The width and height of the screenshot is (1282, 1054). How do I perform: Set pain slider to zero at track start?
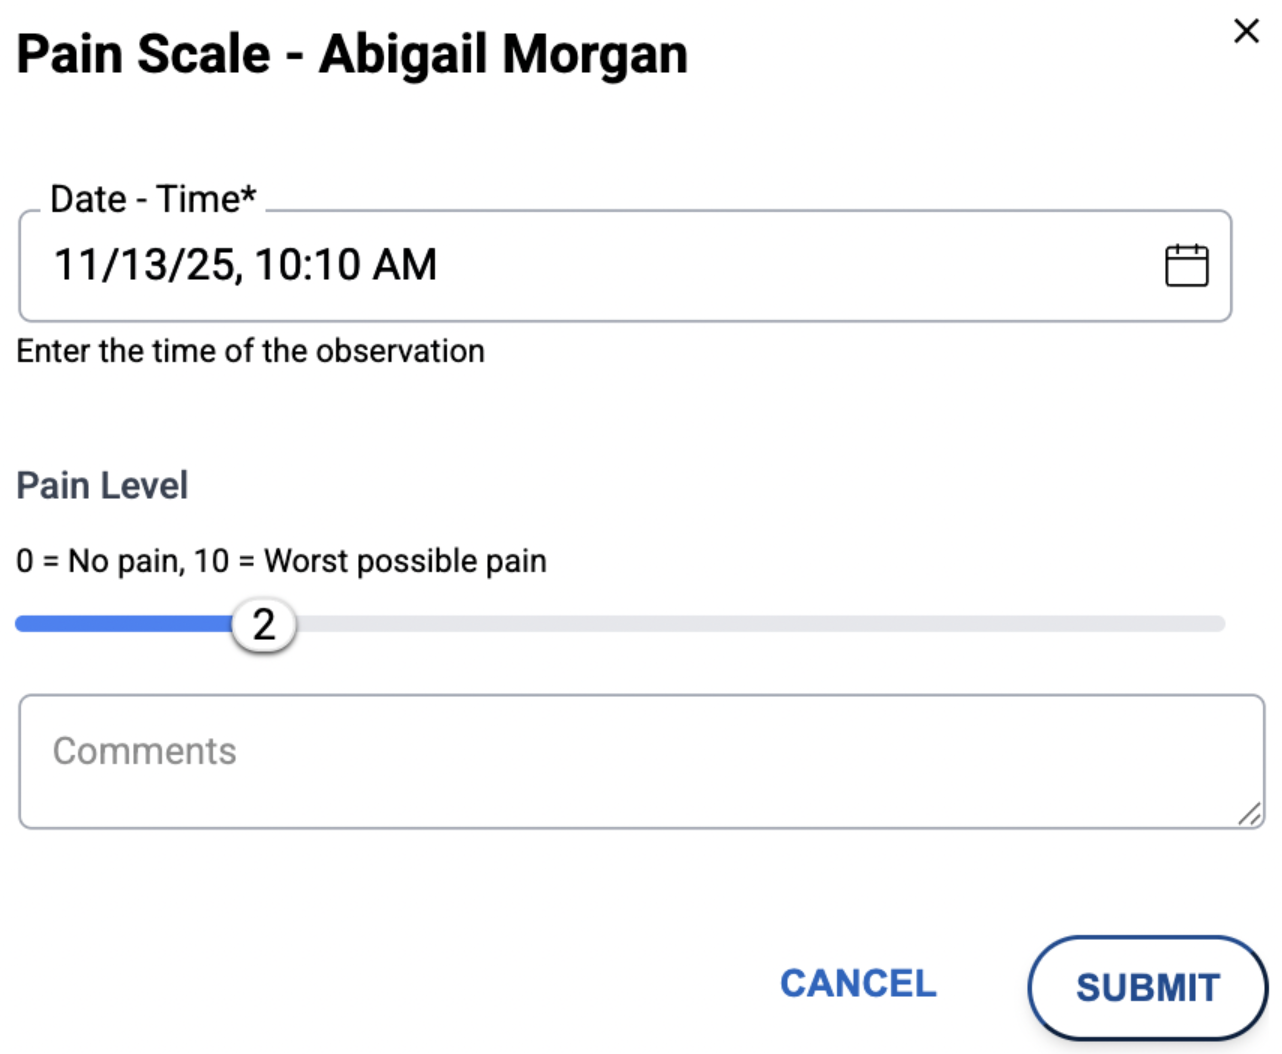click(20, 624)
